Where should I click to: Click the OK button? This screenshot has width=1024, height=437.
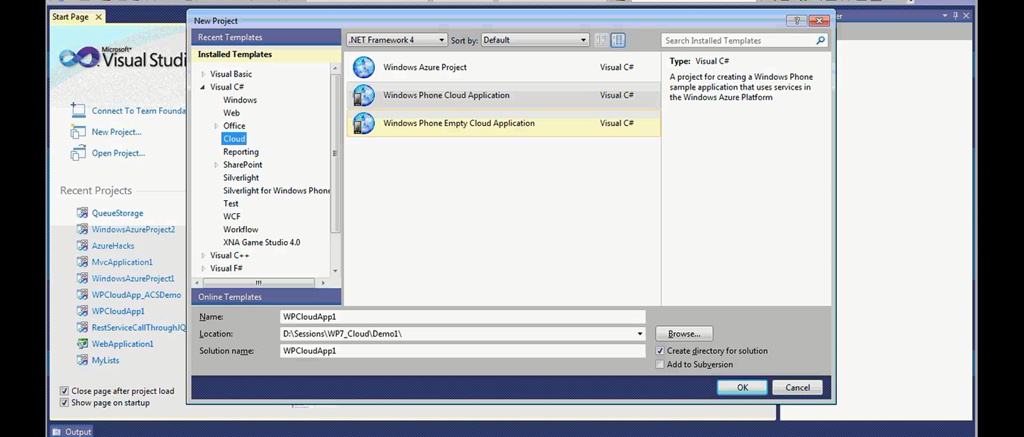[742, 387]
